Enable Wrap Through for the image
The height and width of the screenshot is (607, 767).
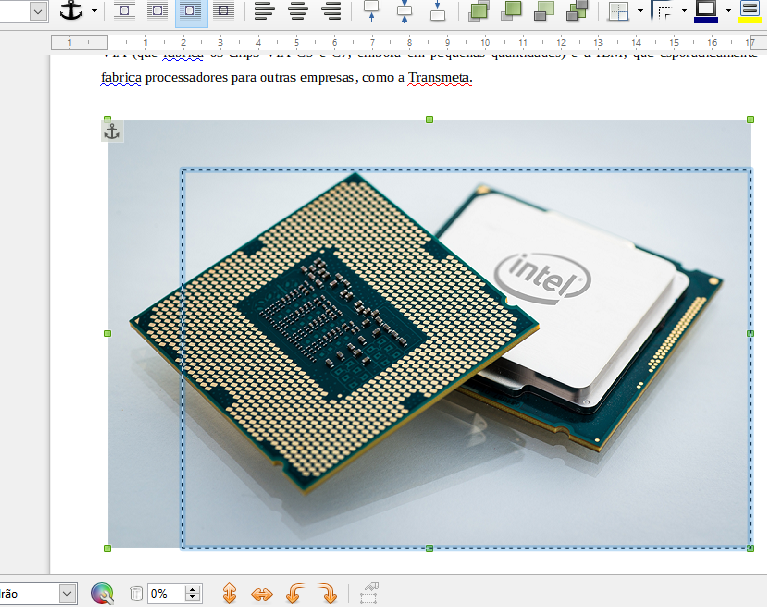224,10
